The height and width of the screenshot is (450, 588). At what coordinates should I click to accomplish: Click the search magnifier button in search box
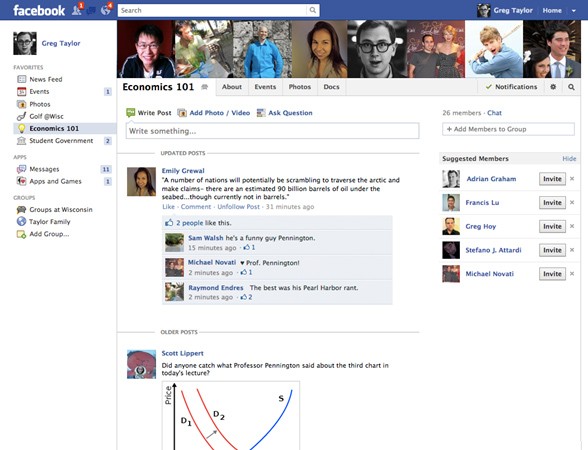(313, 10)
